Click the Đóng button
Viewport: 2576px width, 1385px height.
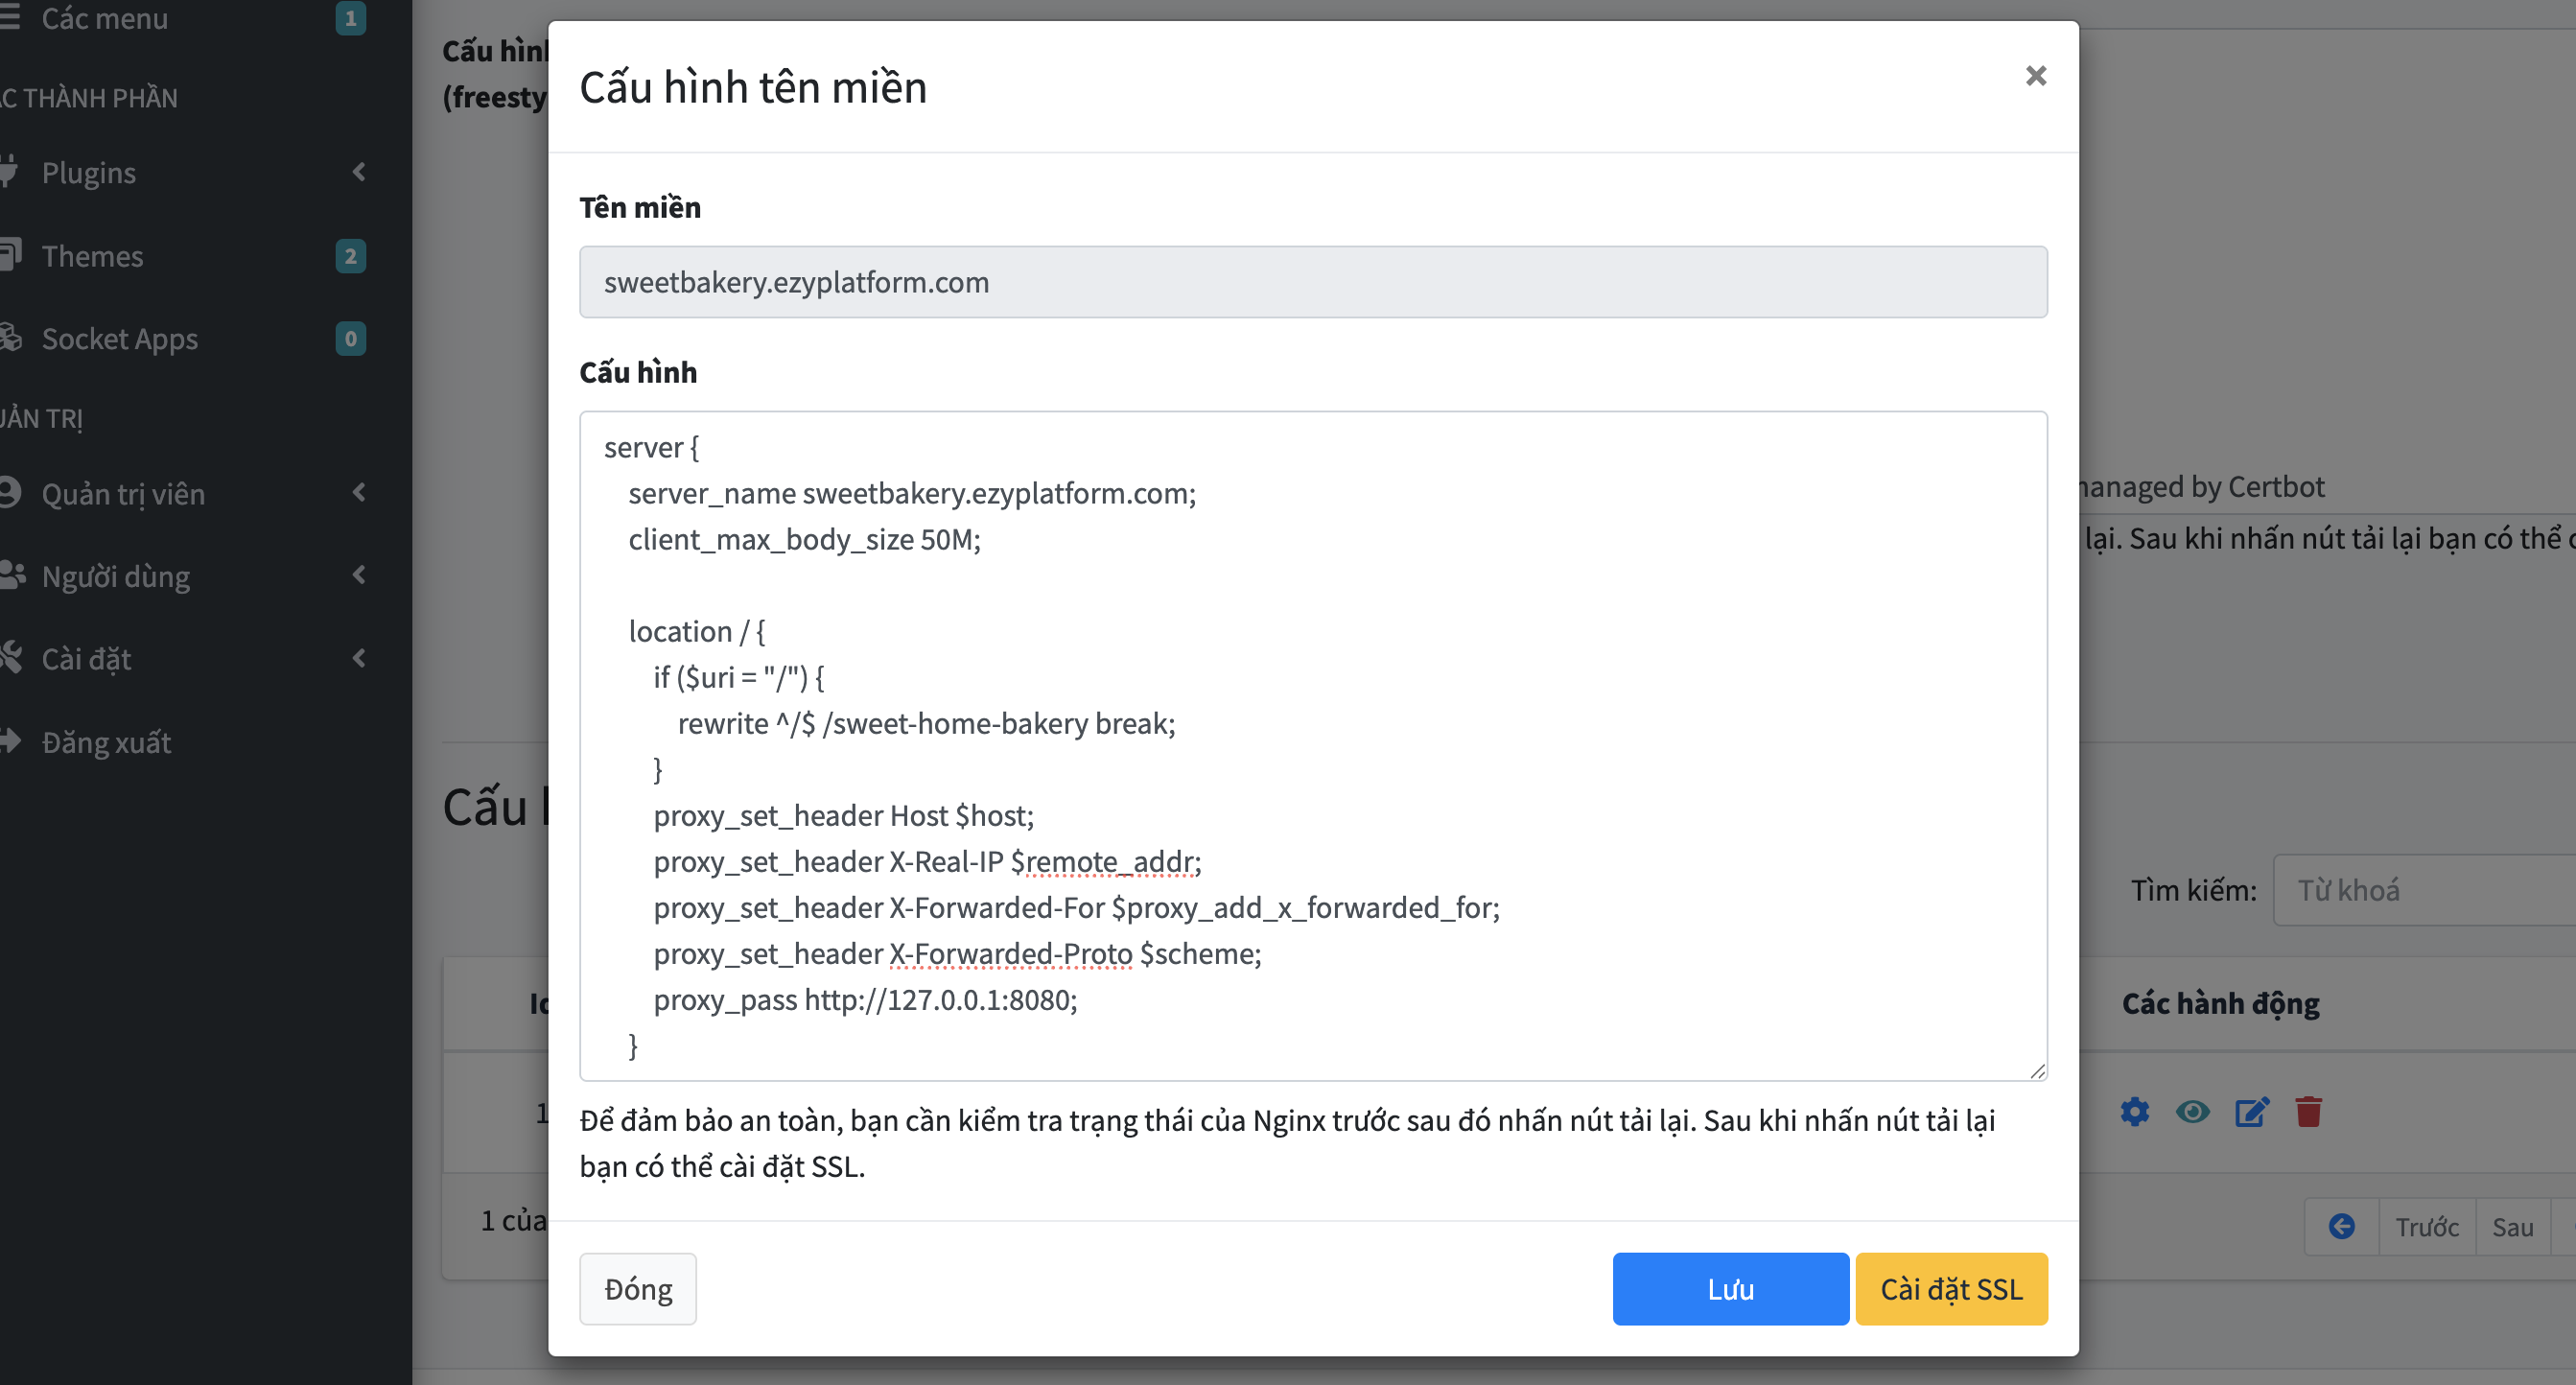tap(638, 1289)
